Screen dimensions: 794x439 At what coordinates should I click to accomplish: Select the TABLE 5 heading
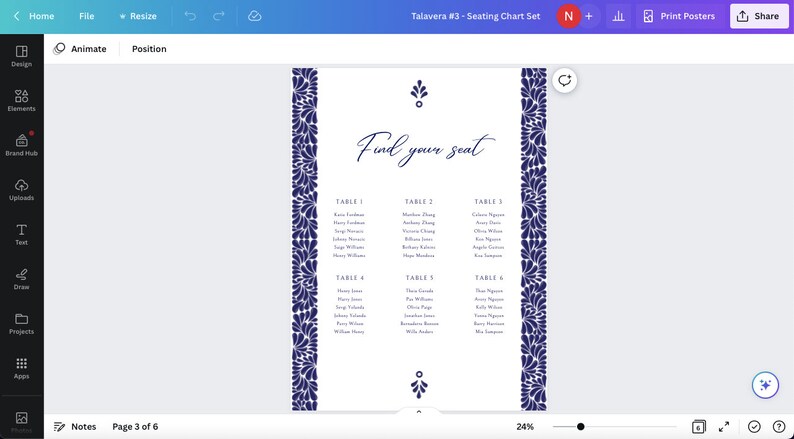419,277
